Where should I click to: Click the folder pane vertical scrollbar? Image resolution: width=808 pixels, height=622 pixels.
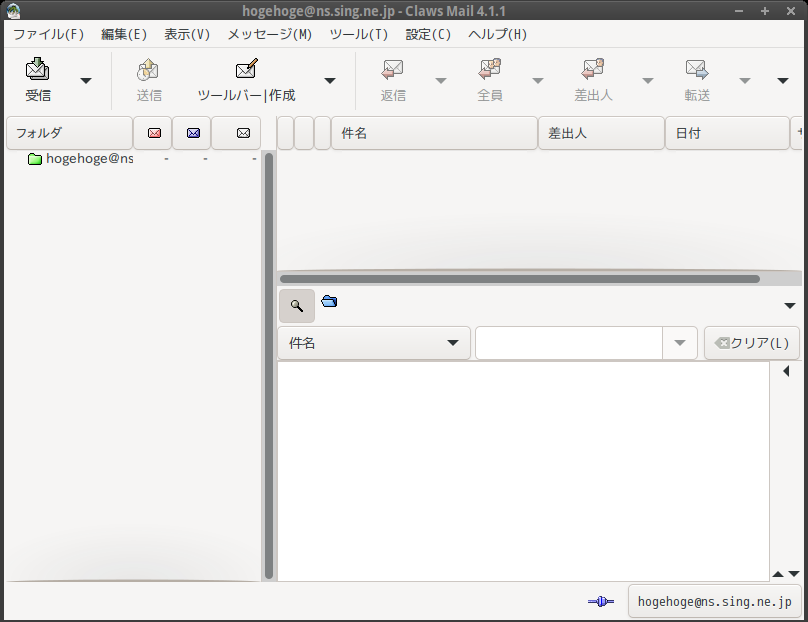268,365
